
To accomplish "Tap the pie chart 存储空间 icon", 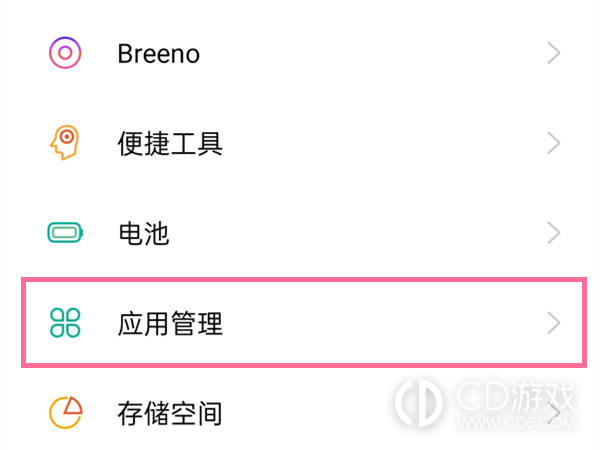I will coord(65,412).
